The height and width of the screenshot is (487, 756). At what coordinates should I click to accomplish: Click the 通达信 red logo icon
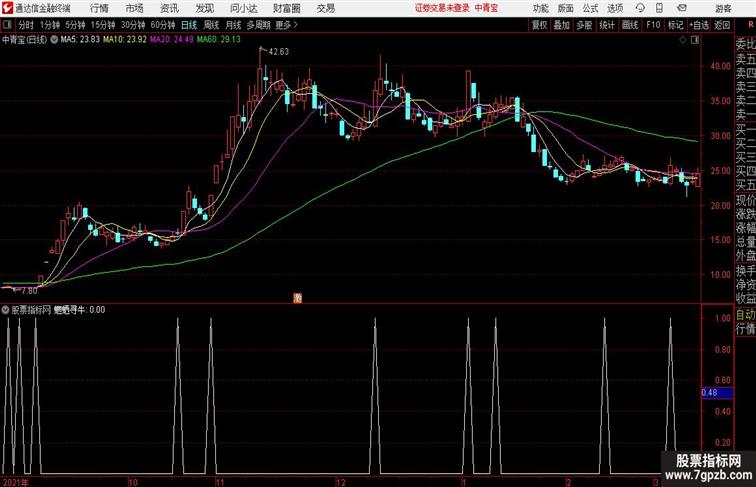coord(7,8)
